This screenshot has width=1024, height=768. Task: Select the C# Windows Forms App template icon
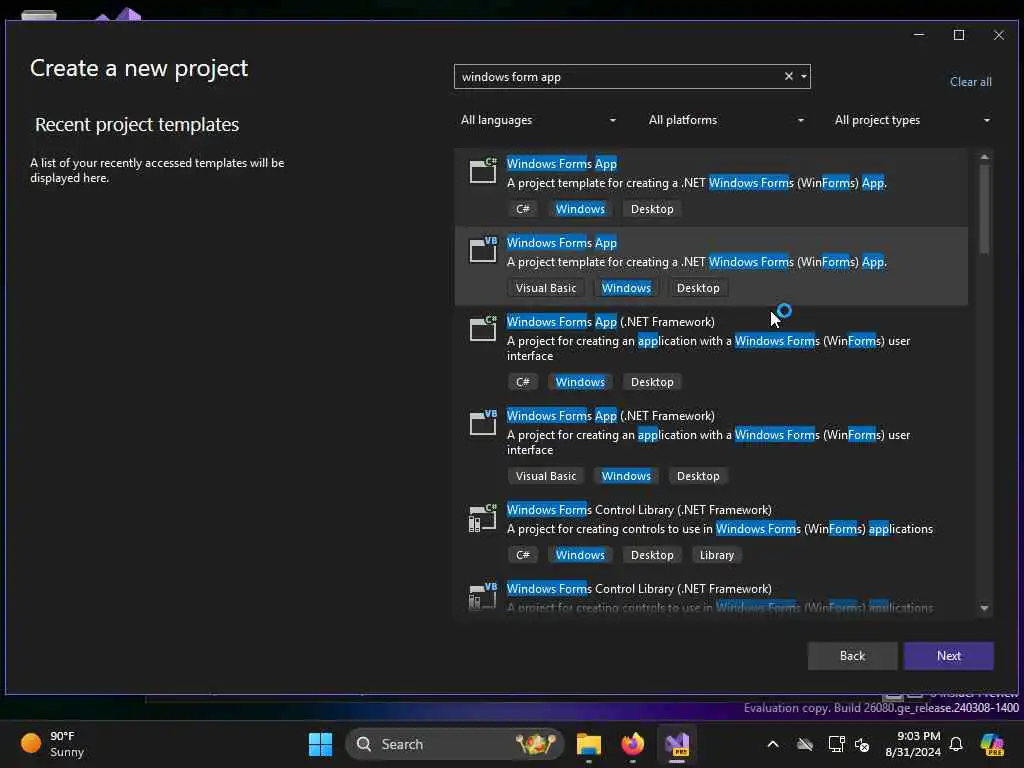coord(483,171)
